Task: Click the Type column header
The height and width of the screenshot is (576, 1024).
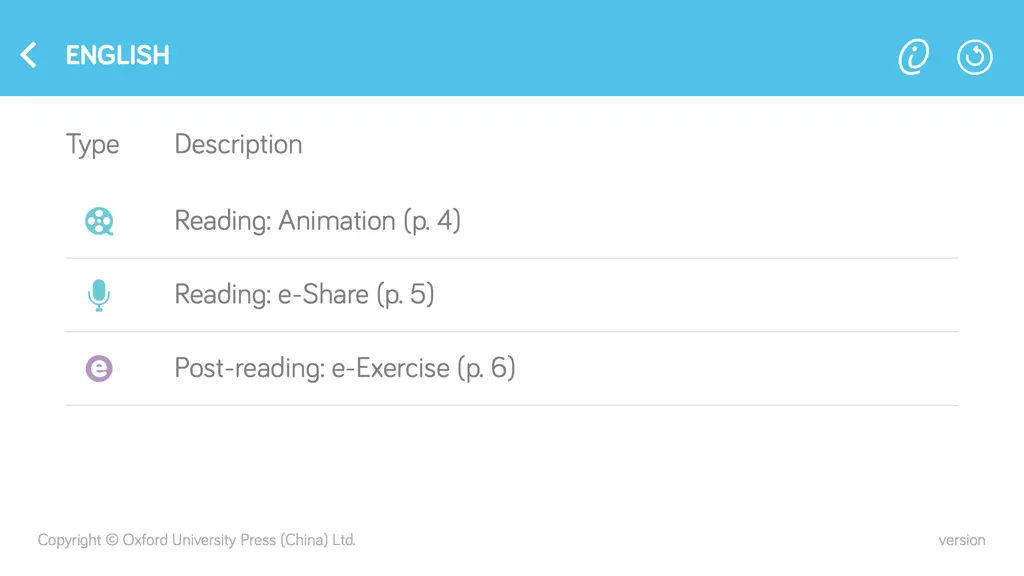Action: point(93,145)
